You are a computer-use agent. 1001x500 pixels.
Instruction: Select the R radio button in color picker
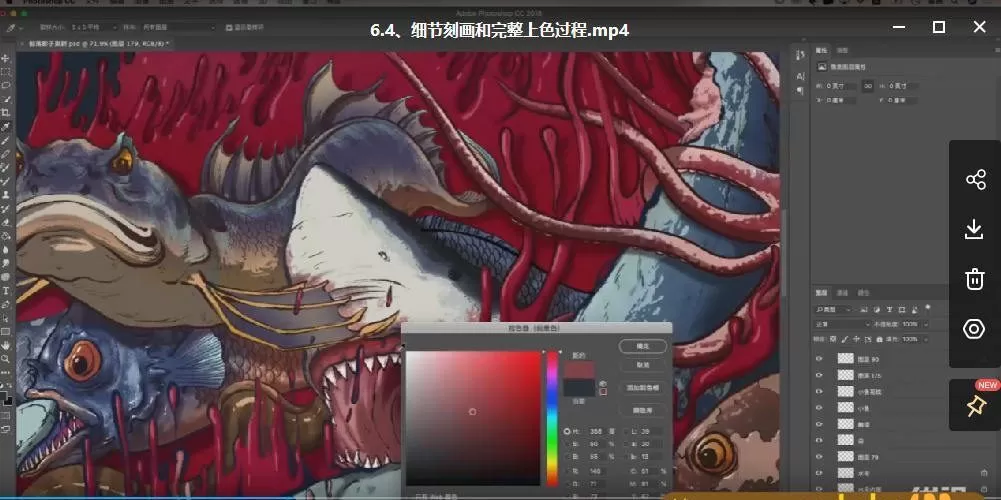(567, 471)
